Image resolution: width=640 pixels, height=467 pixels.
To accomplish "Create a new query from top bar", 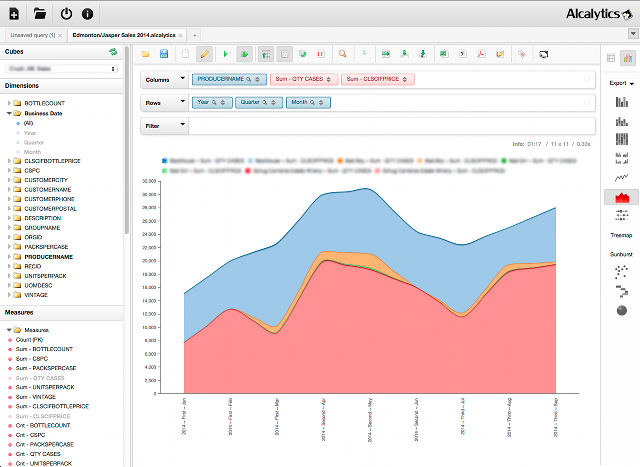I will pyautogui.click(x=14, y=14).
